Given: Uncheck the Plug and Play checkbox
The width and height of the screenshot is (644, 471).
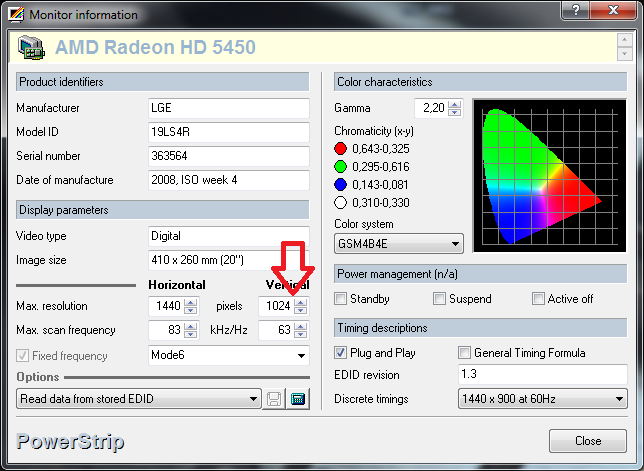Looking at the screenshot, I should (341, 353).
